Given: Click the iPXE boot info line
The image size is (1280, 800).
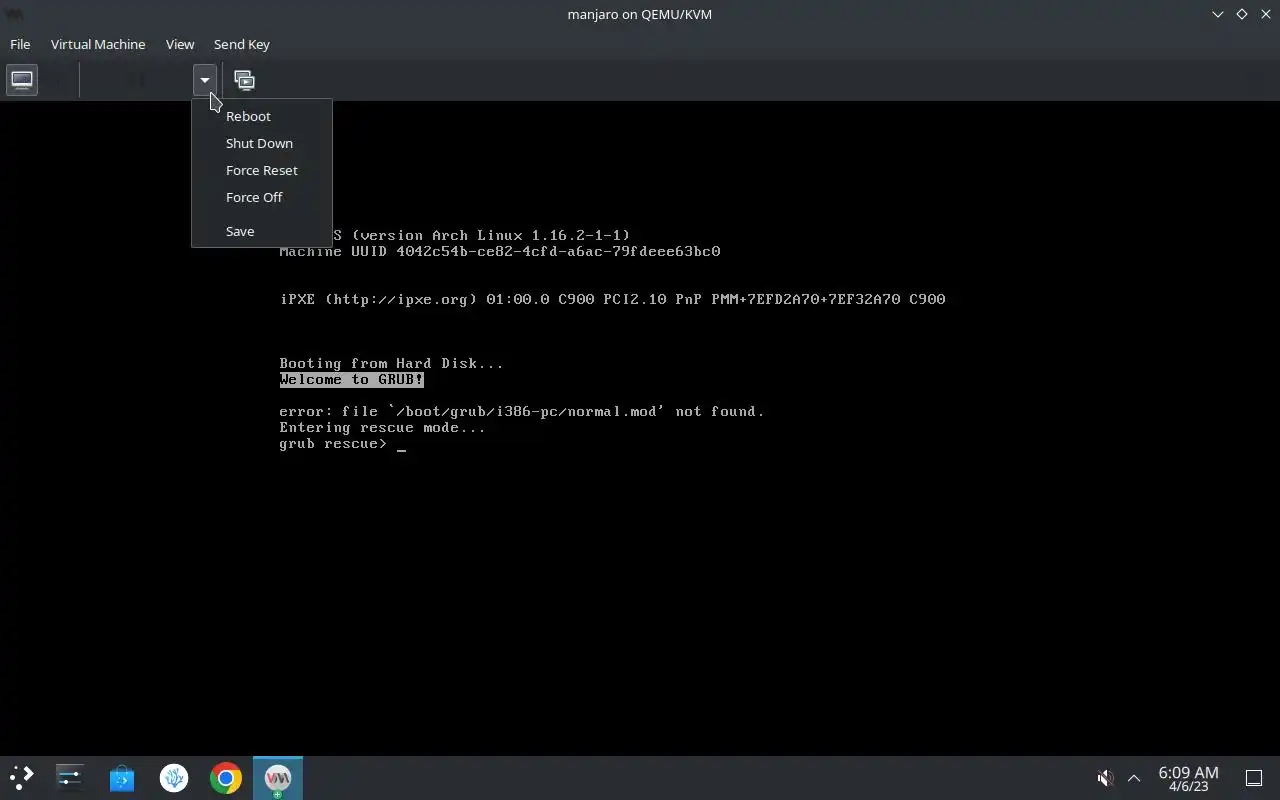Looking at the screenshot, I should (612, 300).
